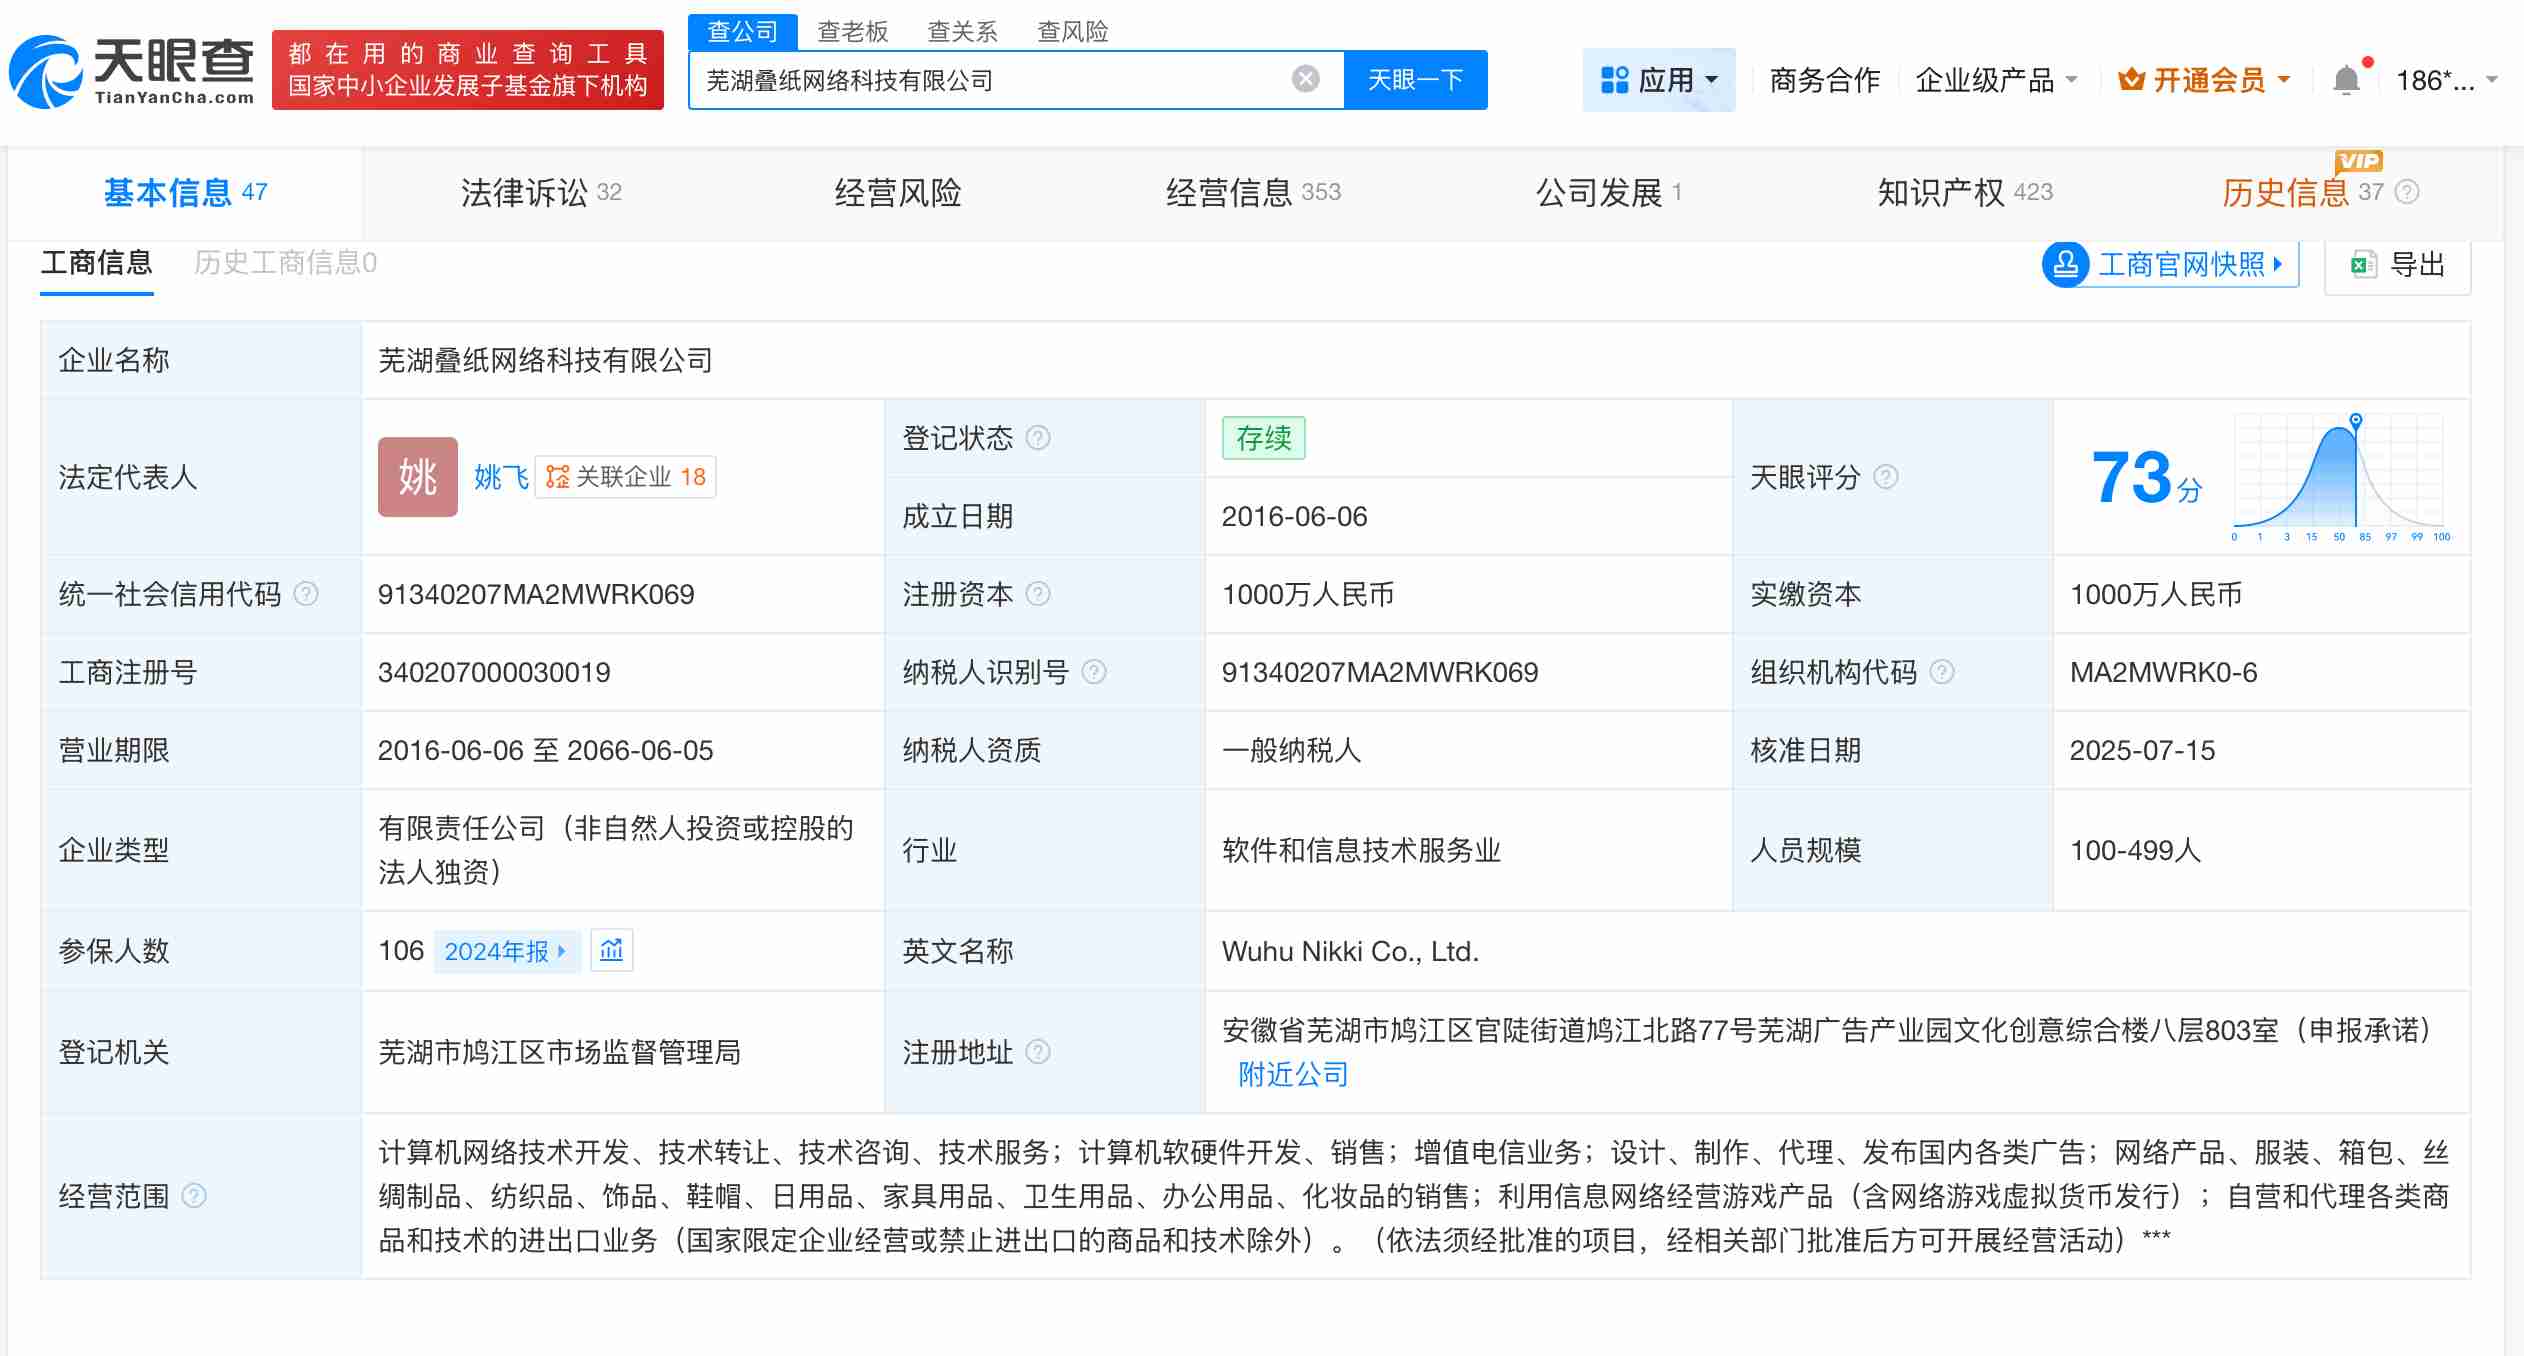The width and height of the screenshot is (2524, 1356).
Task: Click the Excel icon next to 导出
Action: [x=2362, y=263]
